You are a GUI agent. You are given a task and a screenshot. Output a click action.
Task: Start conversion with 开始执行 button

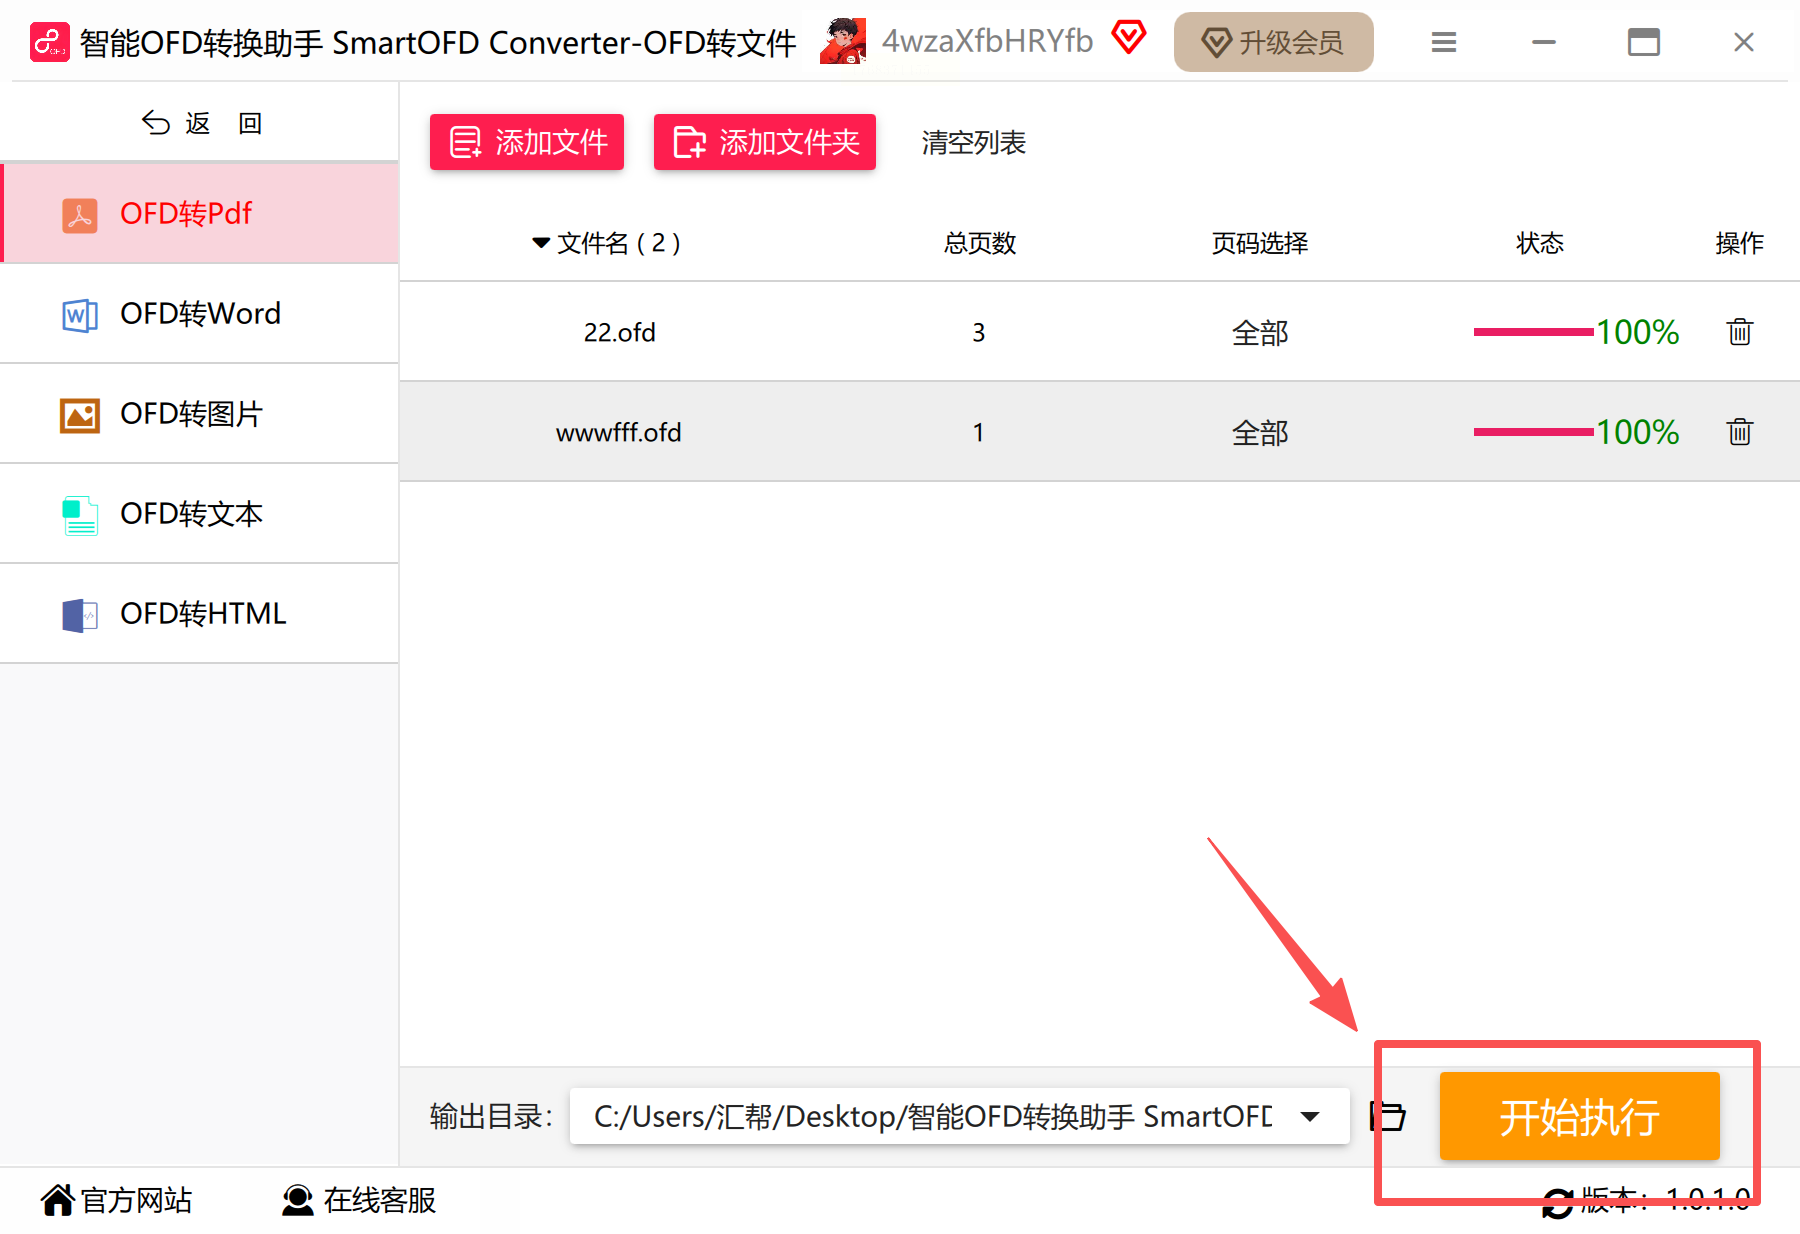[x=1580, y=1116]
